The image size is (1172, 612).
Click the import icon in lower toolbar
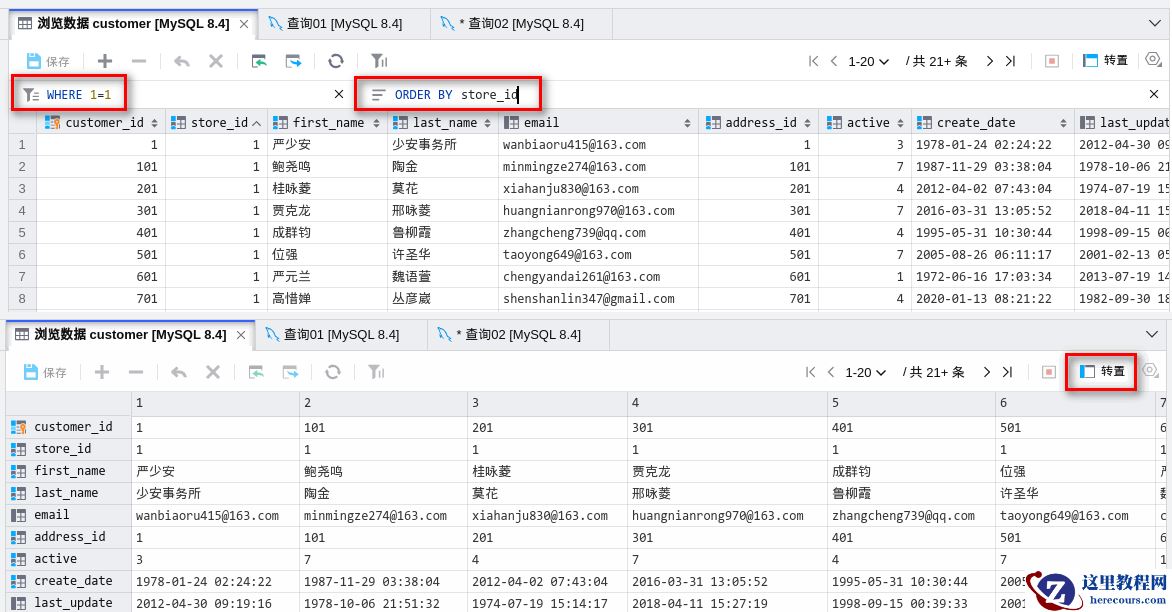(256, 372)
